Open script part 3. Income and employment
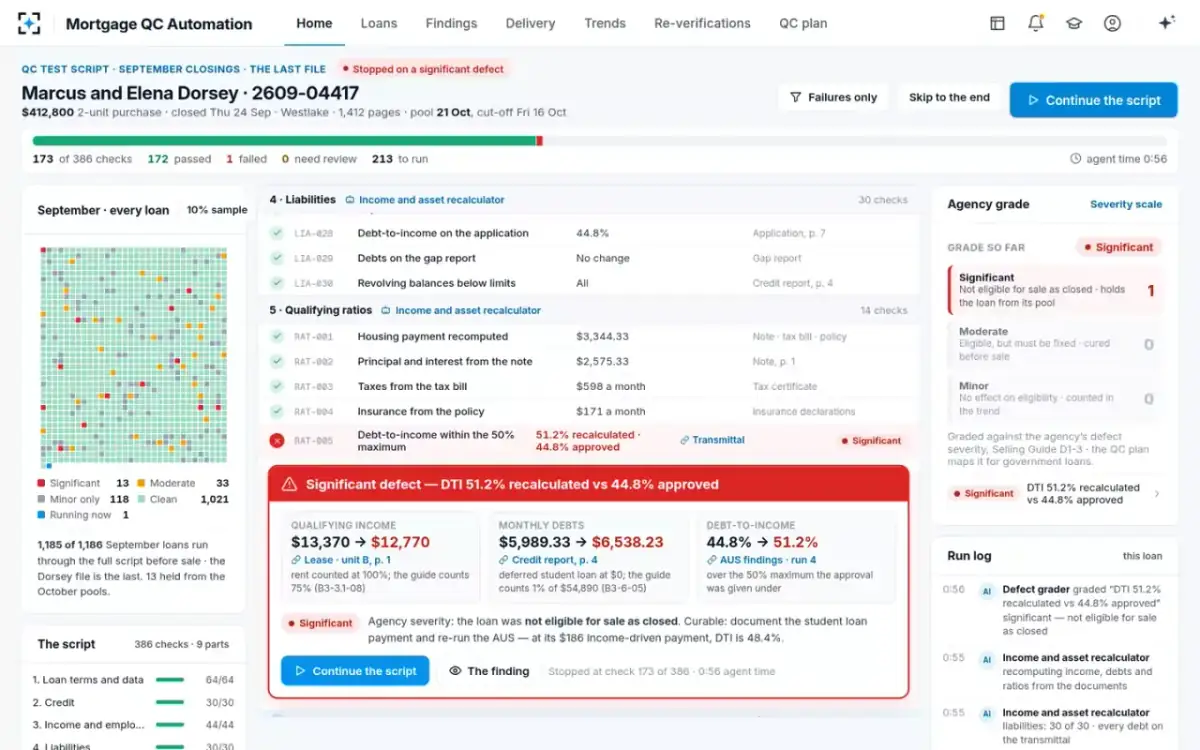Viewport: 1200px width, 750px height. [134, 725]
